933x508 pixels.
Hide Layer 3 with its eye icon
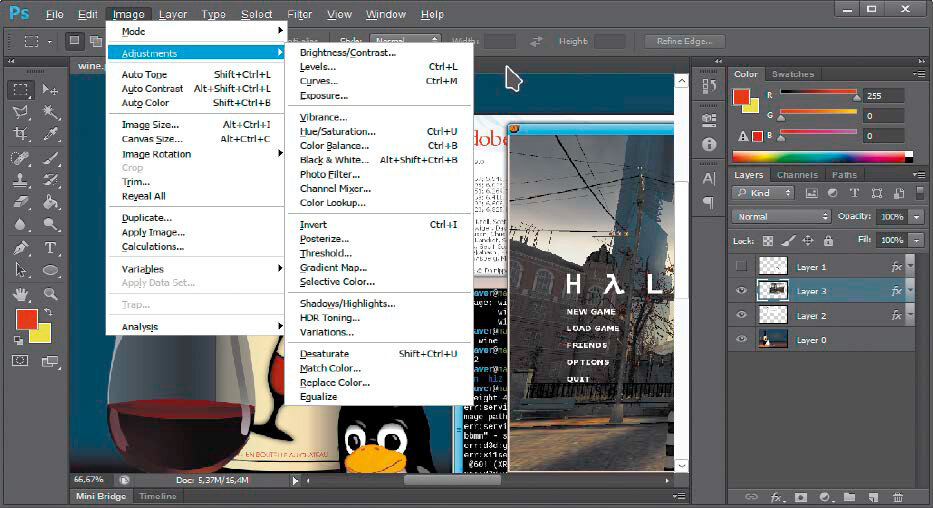pyautogui.click(x=741, y=291)
